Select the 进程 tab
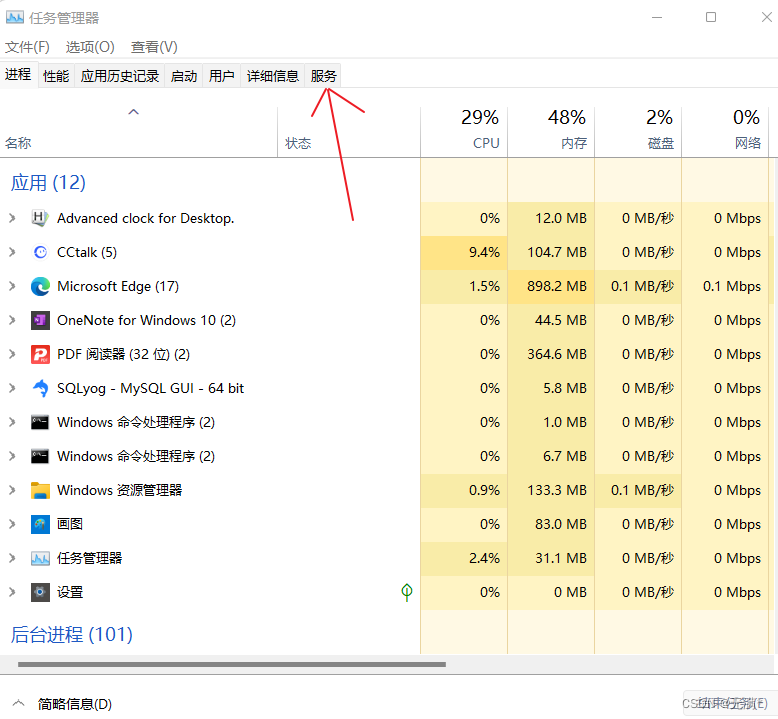778x719 pixels. pyautogui.click(x=18, y=75)
